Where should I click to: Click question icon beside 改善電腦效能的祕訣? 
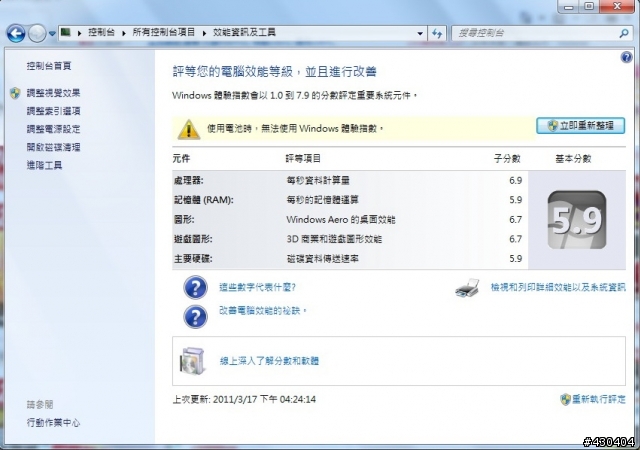196,316
